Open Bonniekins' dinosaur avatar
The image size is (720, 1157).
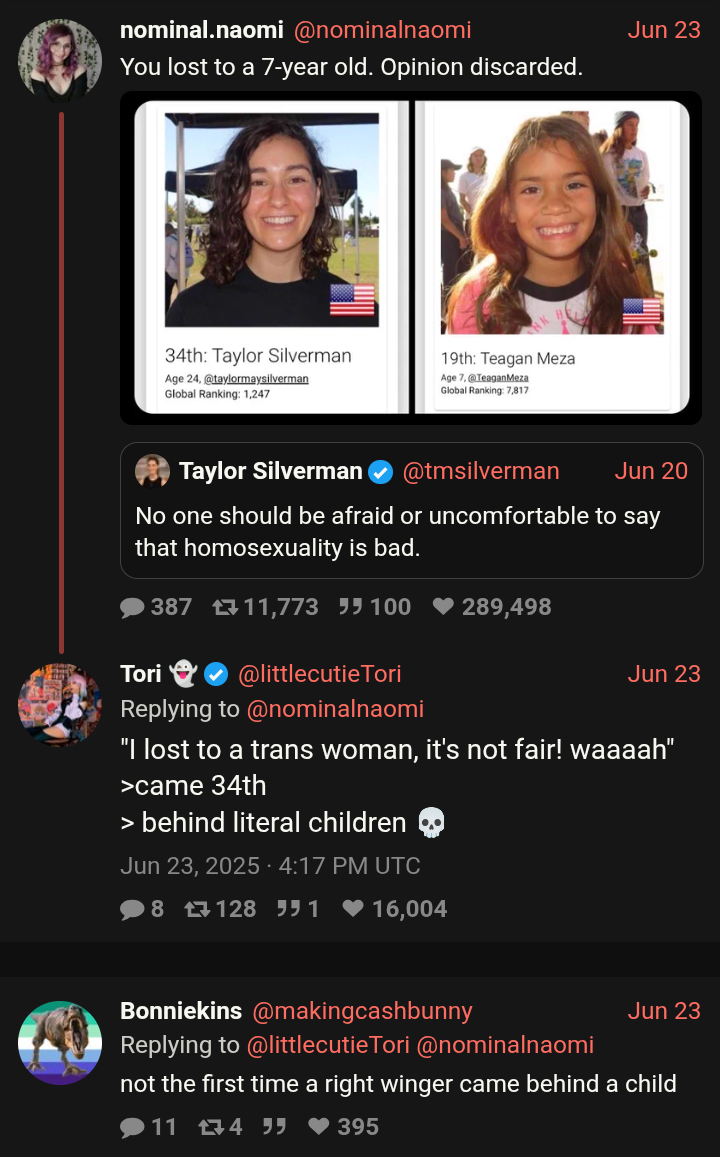point(60,1042)
